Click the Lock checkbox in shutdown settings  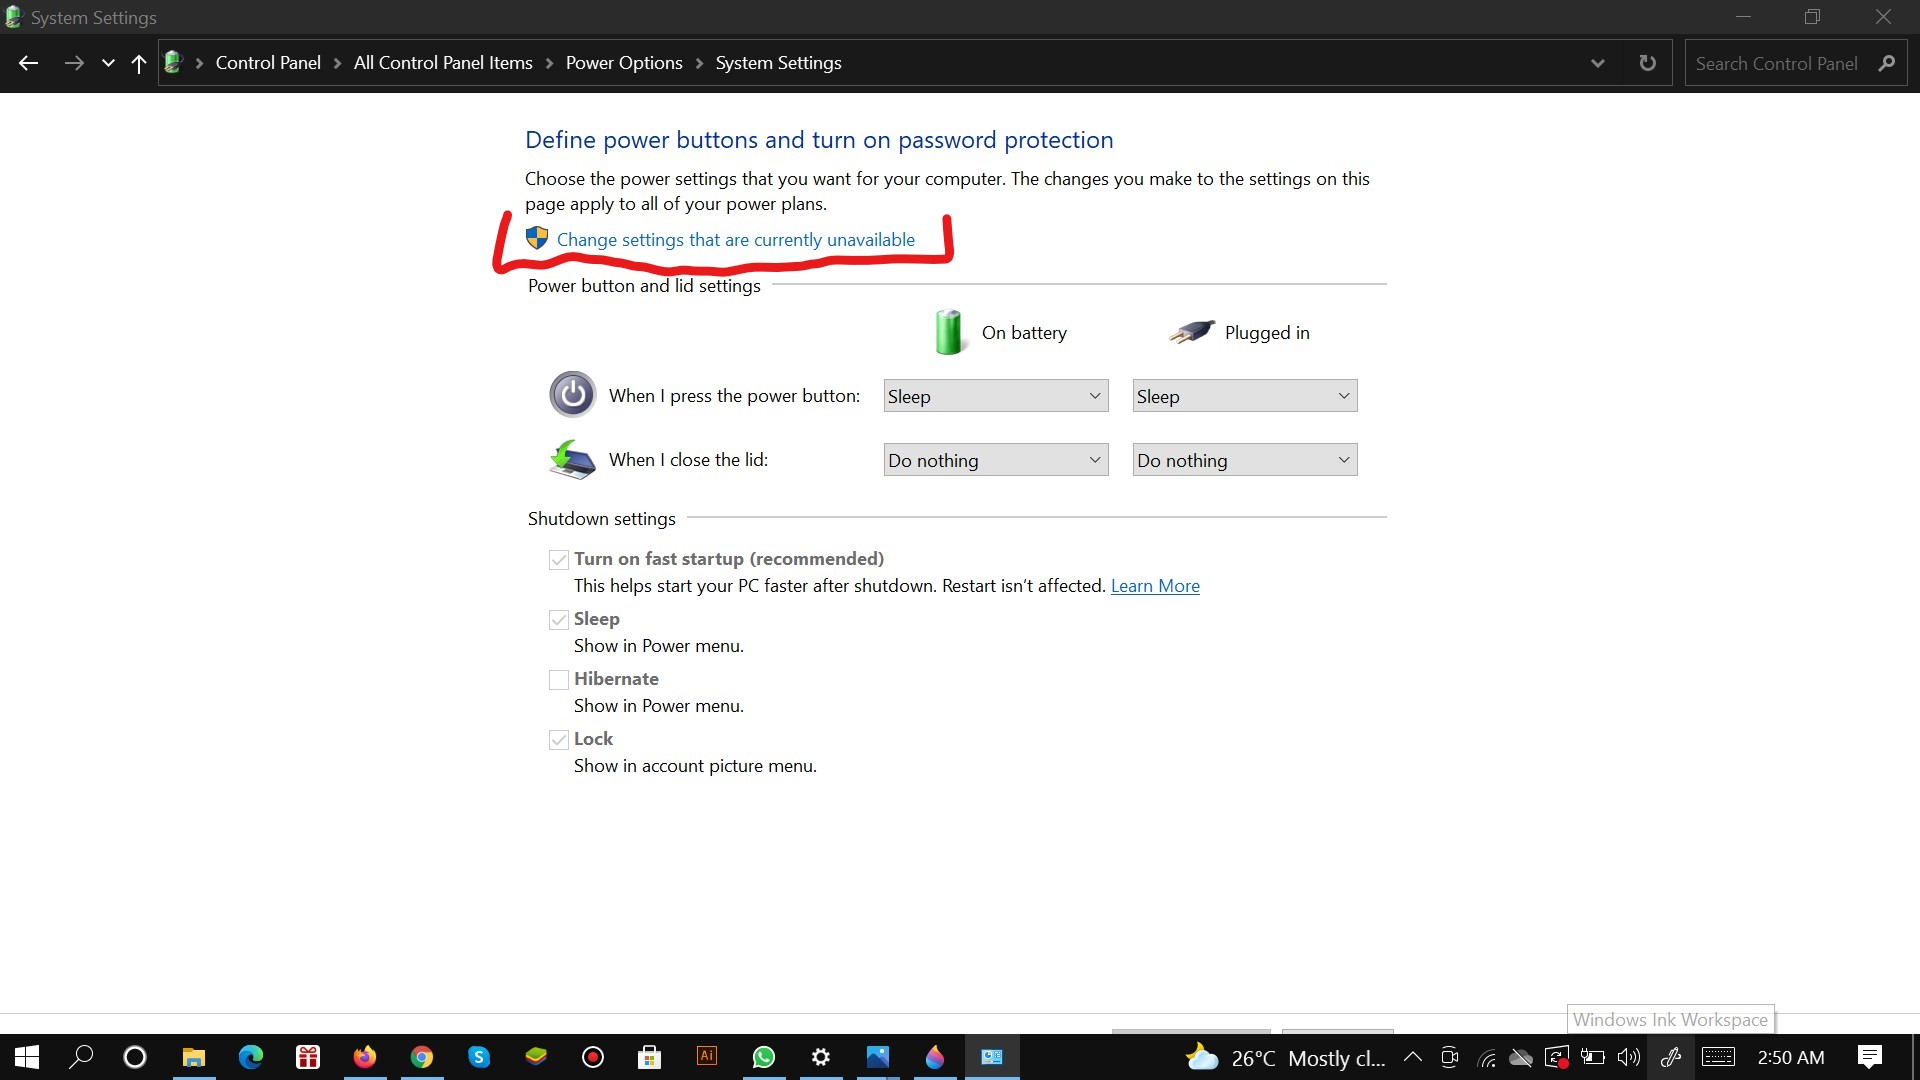click(x=558, y=738)
